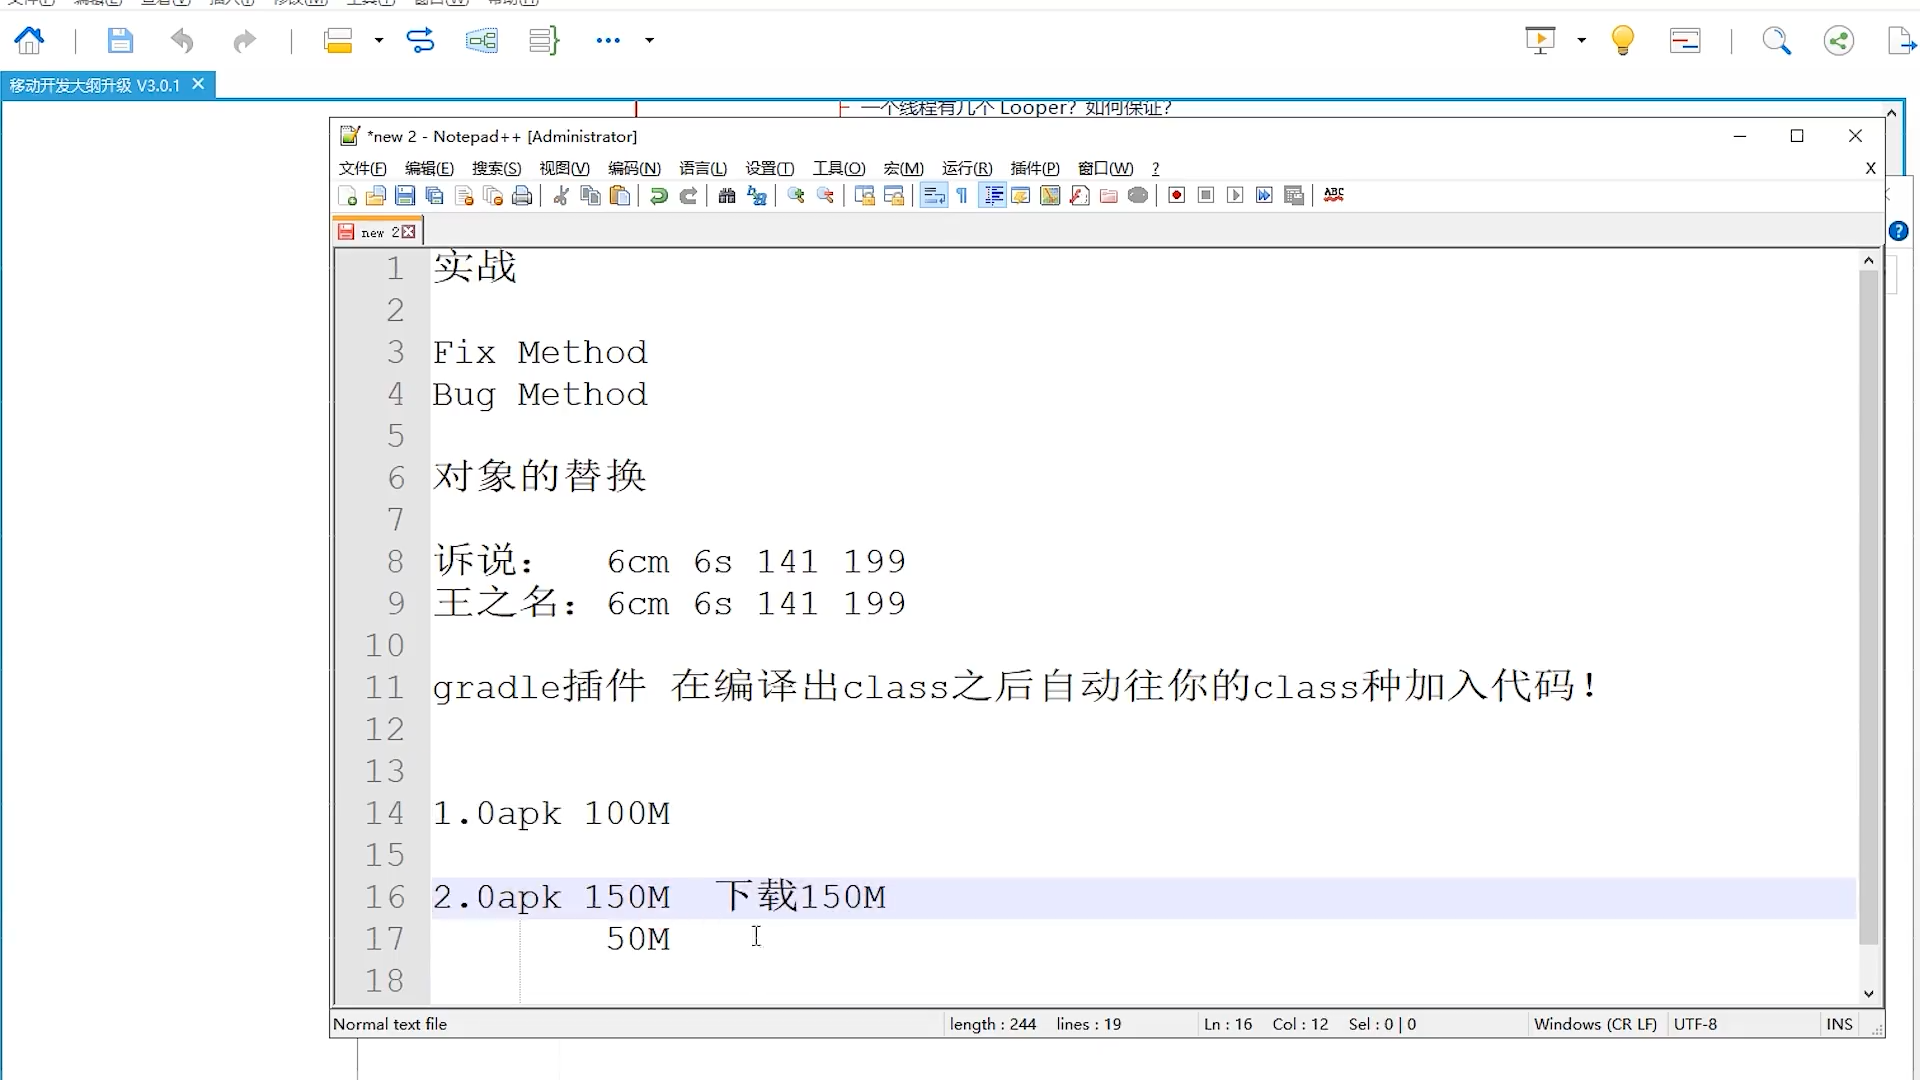Open the 搜索(S) menu
The width and height of the screenshot is (1920, 1080).
(x=496, y=168)
